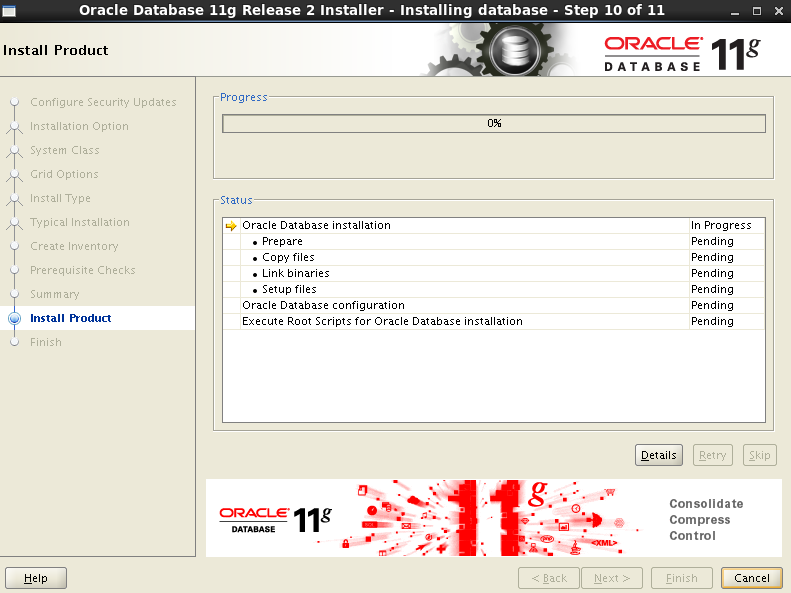This screenshot has height=593, width=791.
Task: Select the Prepare status row
Action: point(494,242)
